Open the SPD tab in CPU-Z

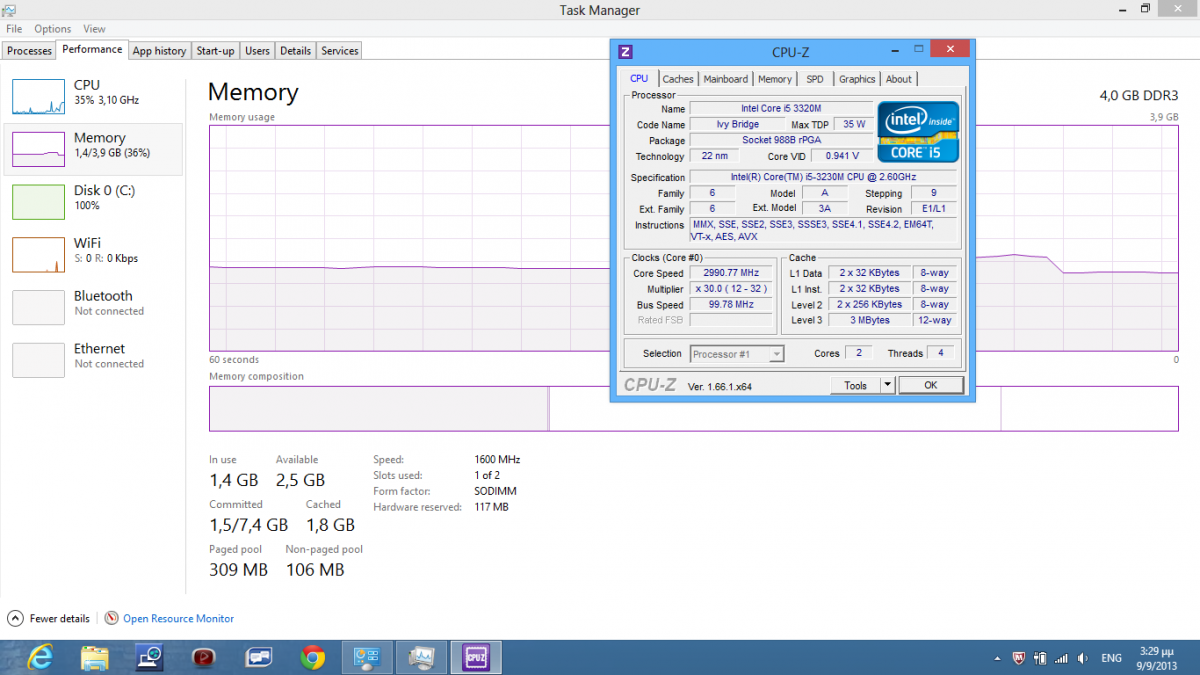pyautogui.click(x=815, y=79)
